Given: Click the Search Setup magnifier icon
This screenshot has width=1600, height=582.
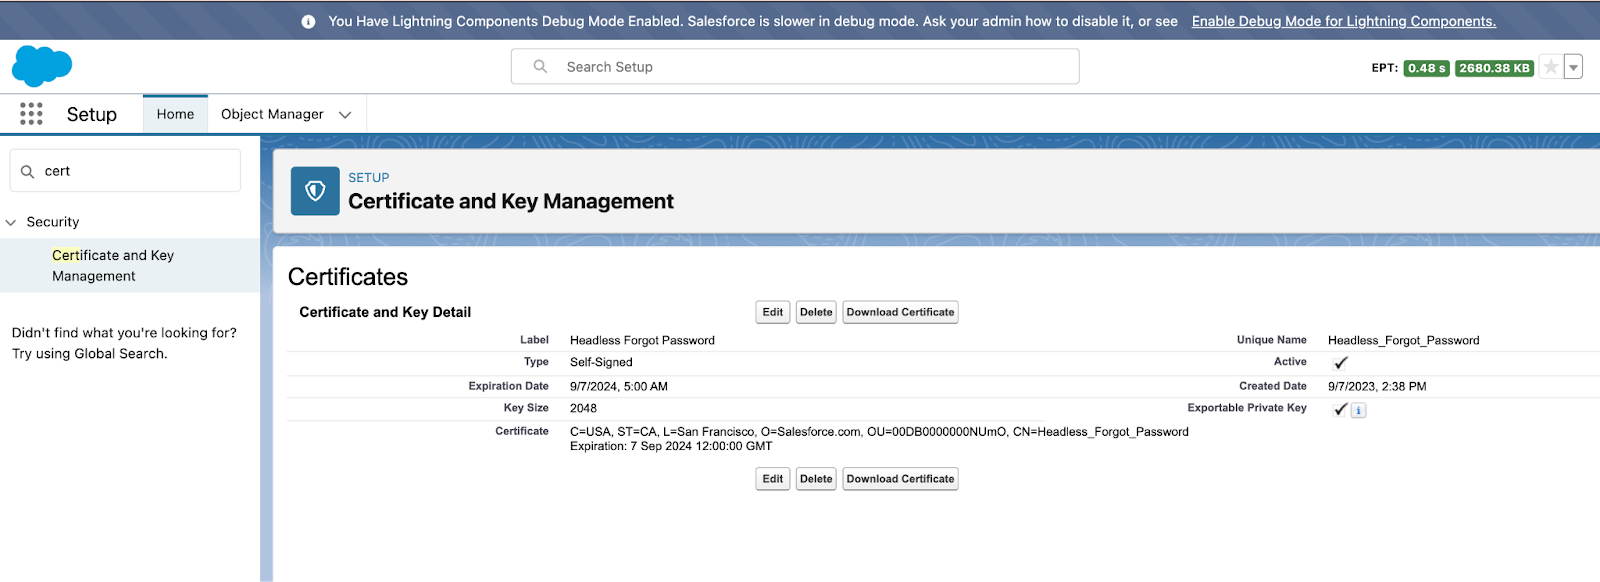Looking at the screenshot, I should pos(540,67).
